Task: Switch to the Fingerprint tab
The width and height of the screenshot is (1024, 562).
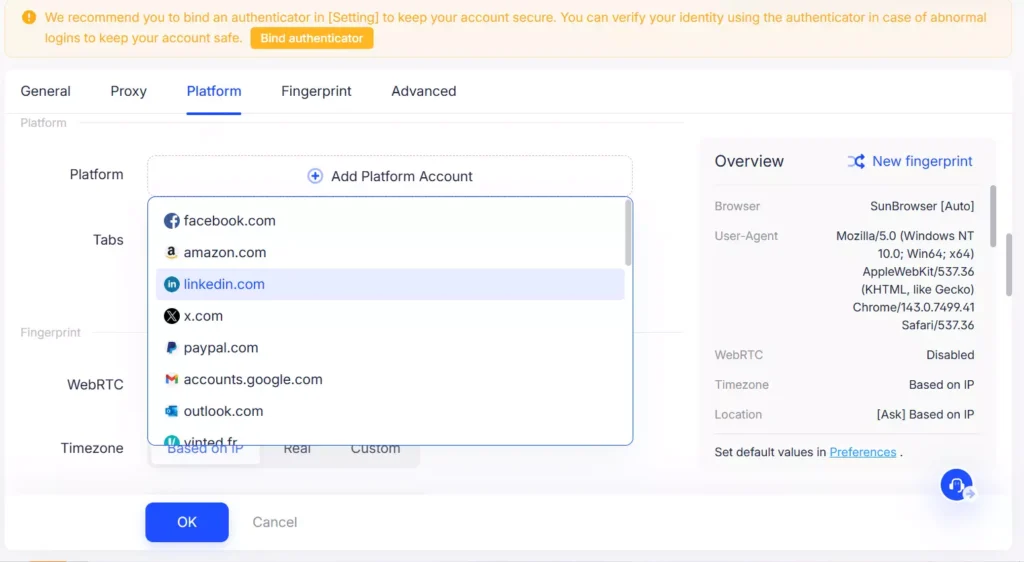Action: [x=316, y=91]
